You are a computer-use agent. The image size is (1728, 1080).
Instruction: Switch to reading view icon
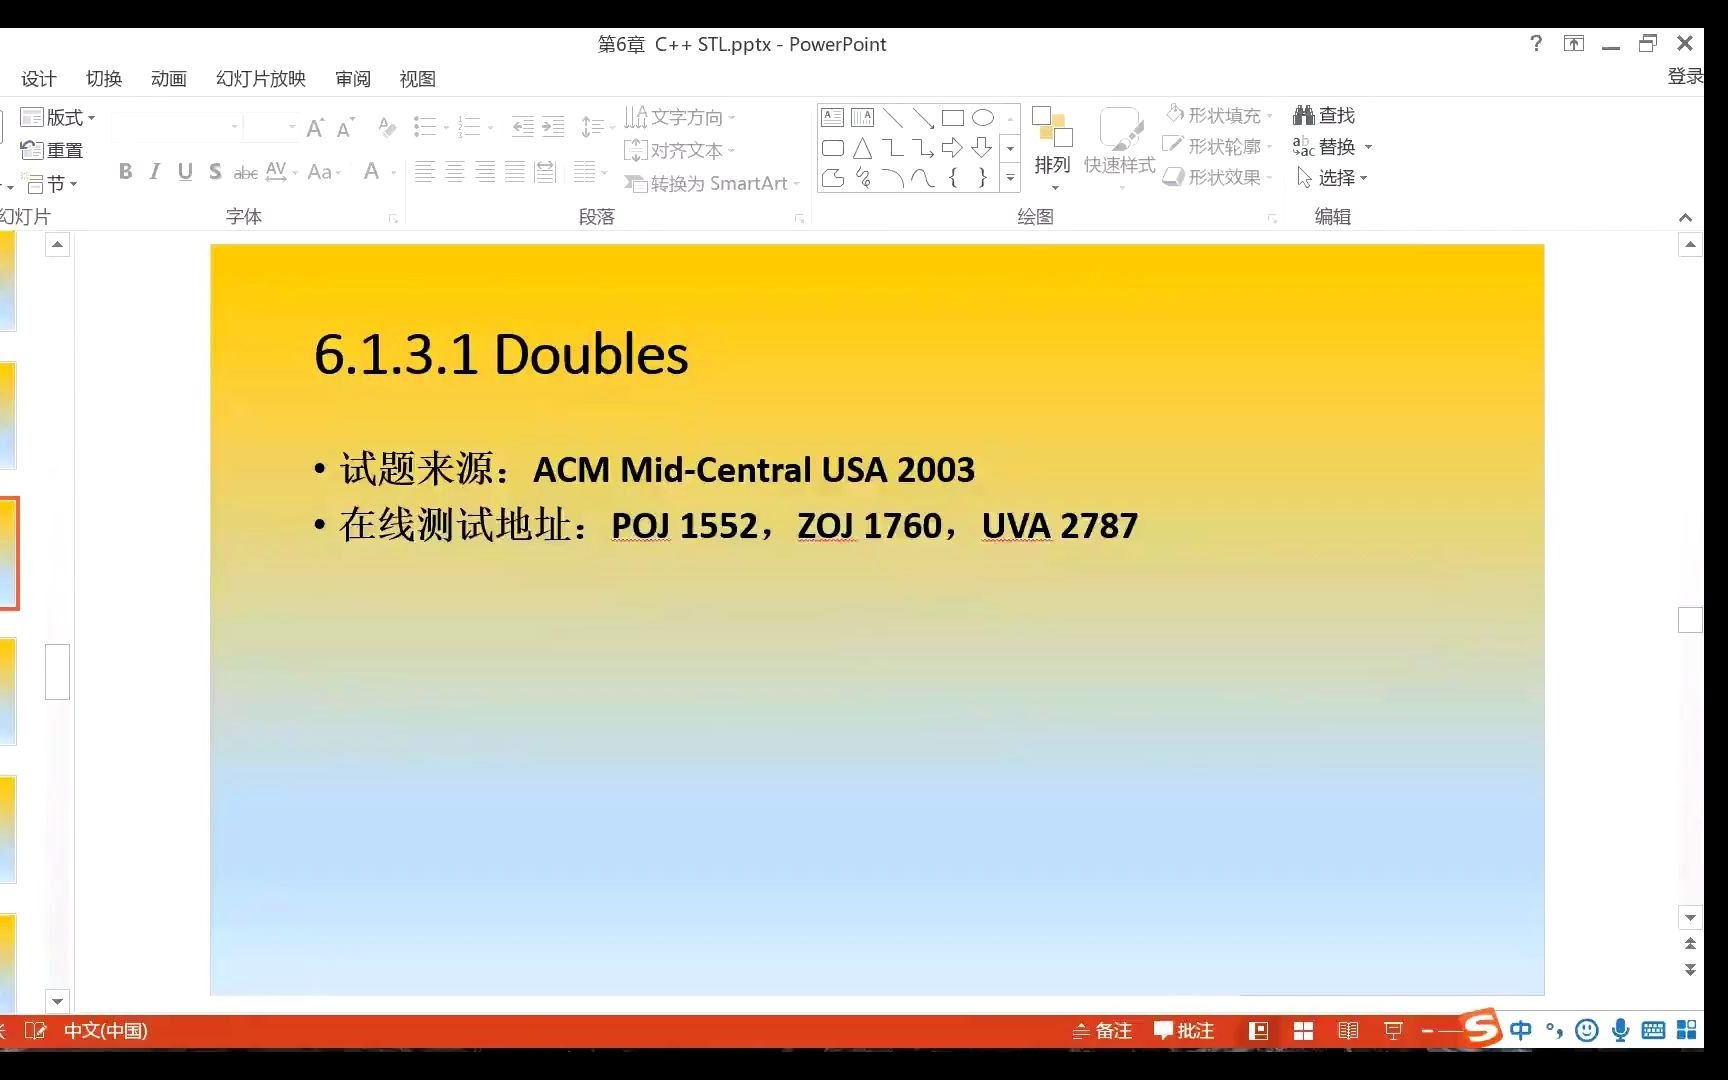click(x=1348, y=1031)
